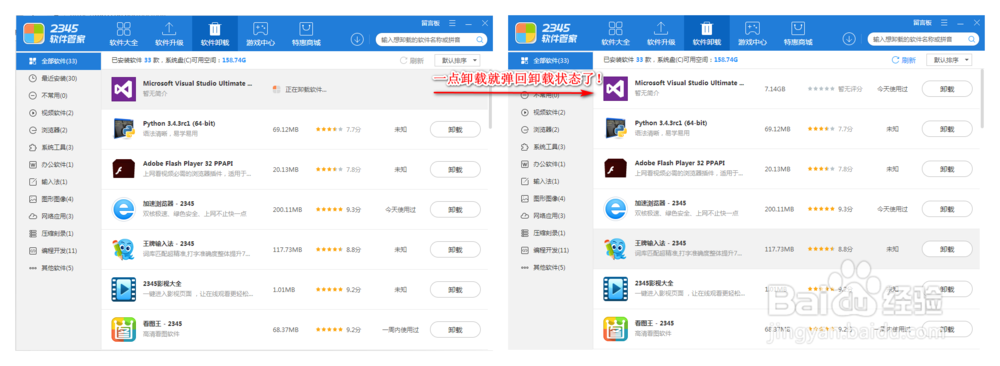Select 软件卸载 tab in left window
This screenshot has width=1000, height=366.
215,34
